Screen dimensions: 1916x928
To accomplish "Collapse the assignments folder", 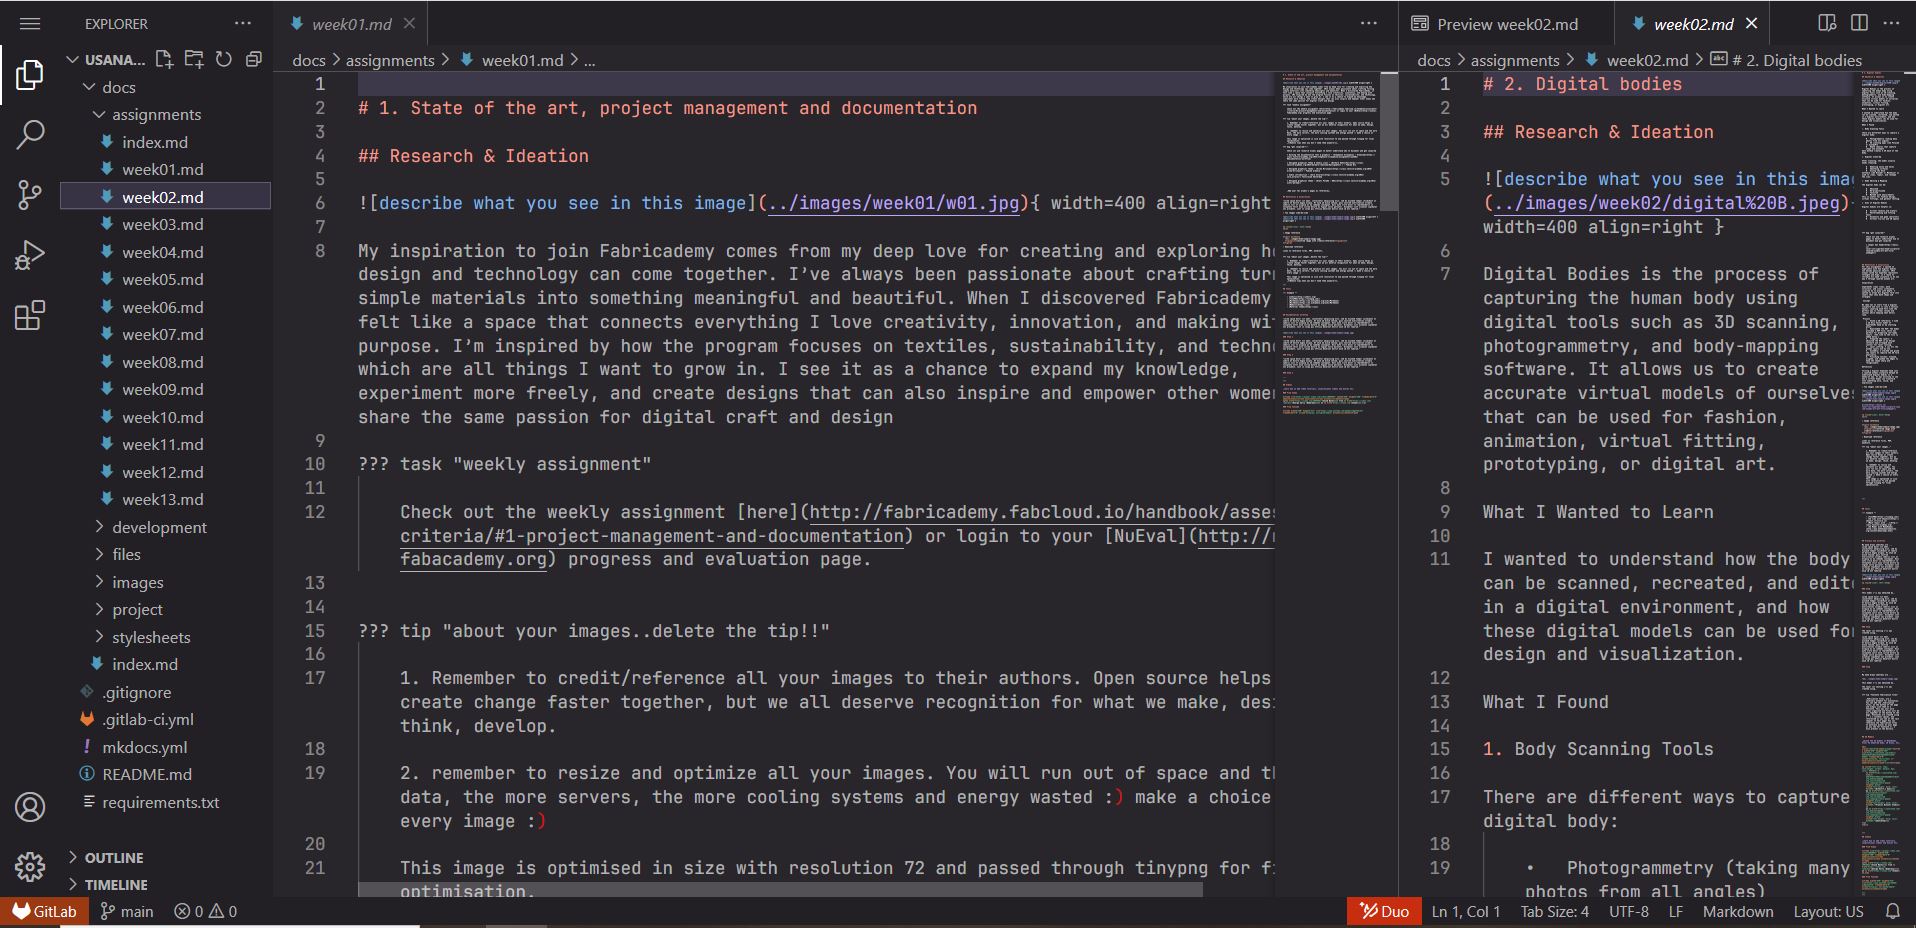I will click(155, 115).
